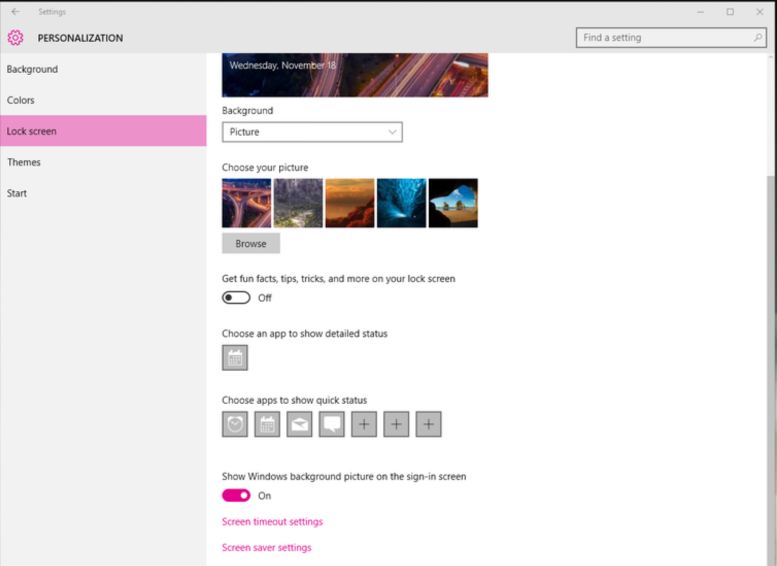Add app in second plus quick status slot
Screen dimensions: 777x566
396,424
